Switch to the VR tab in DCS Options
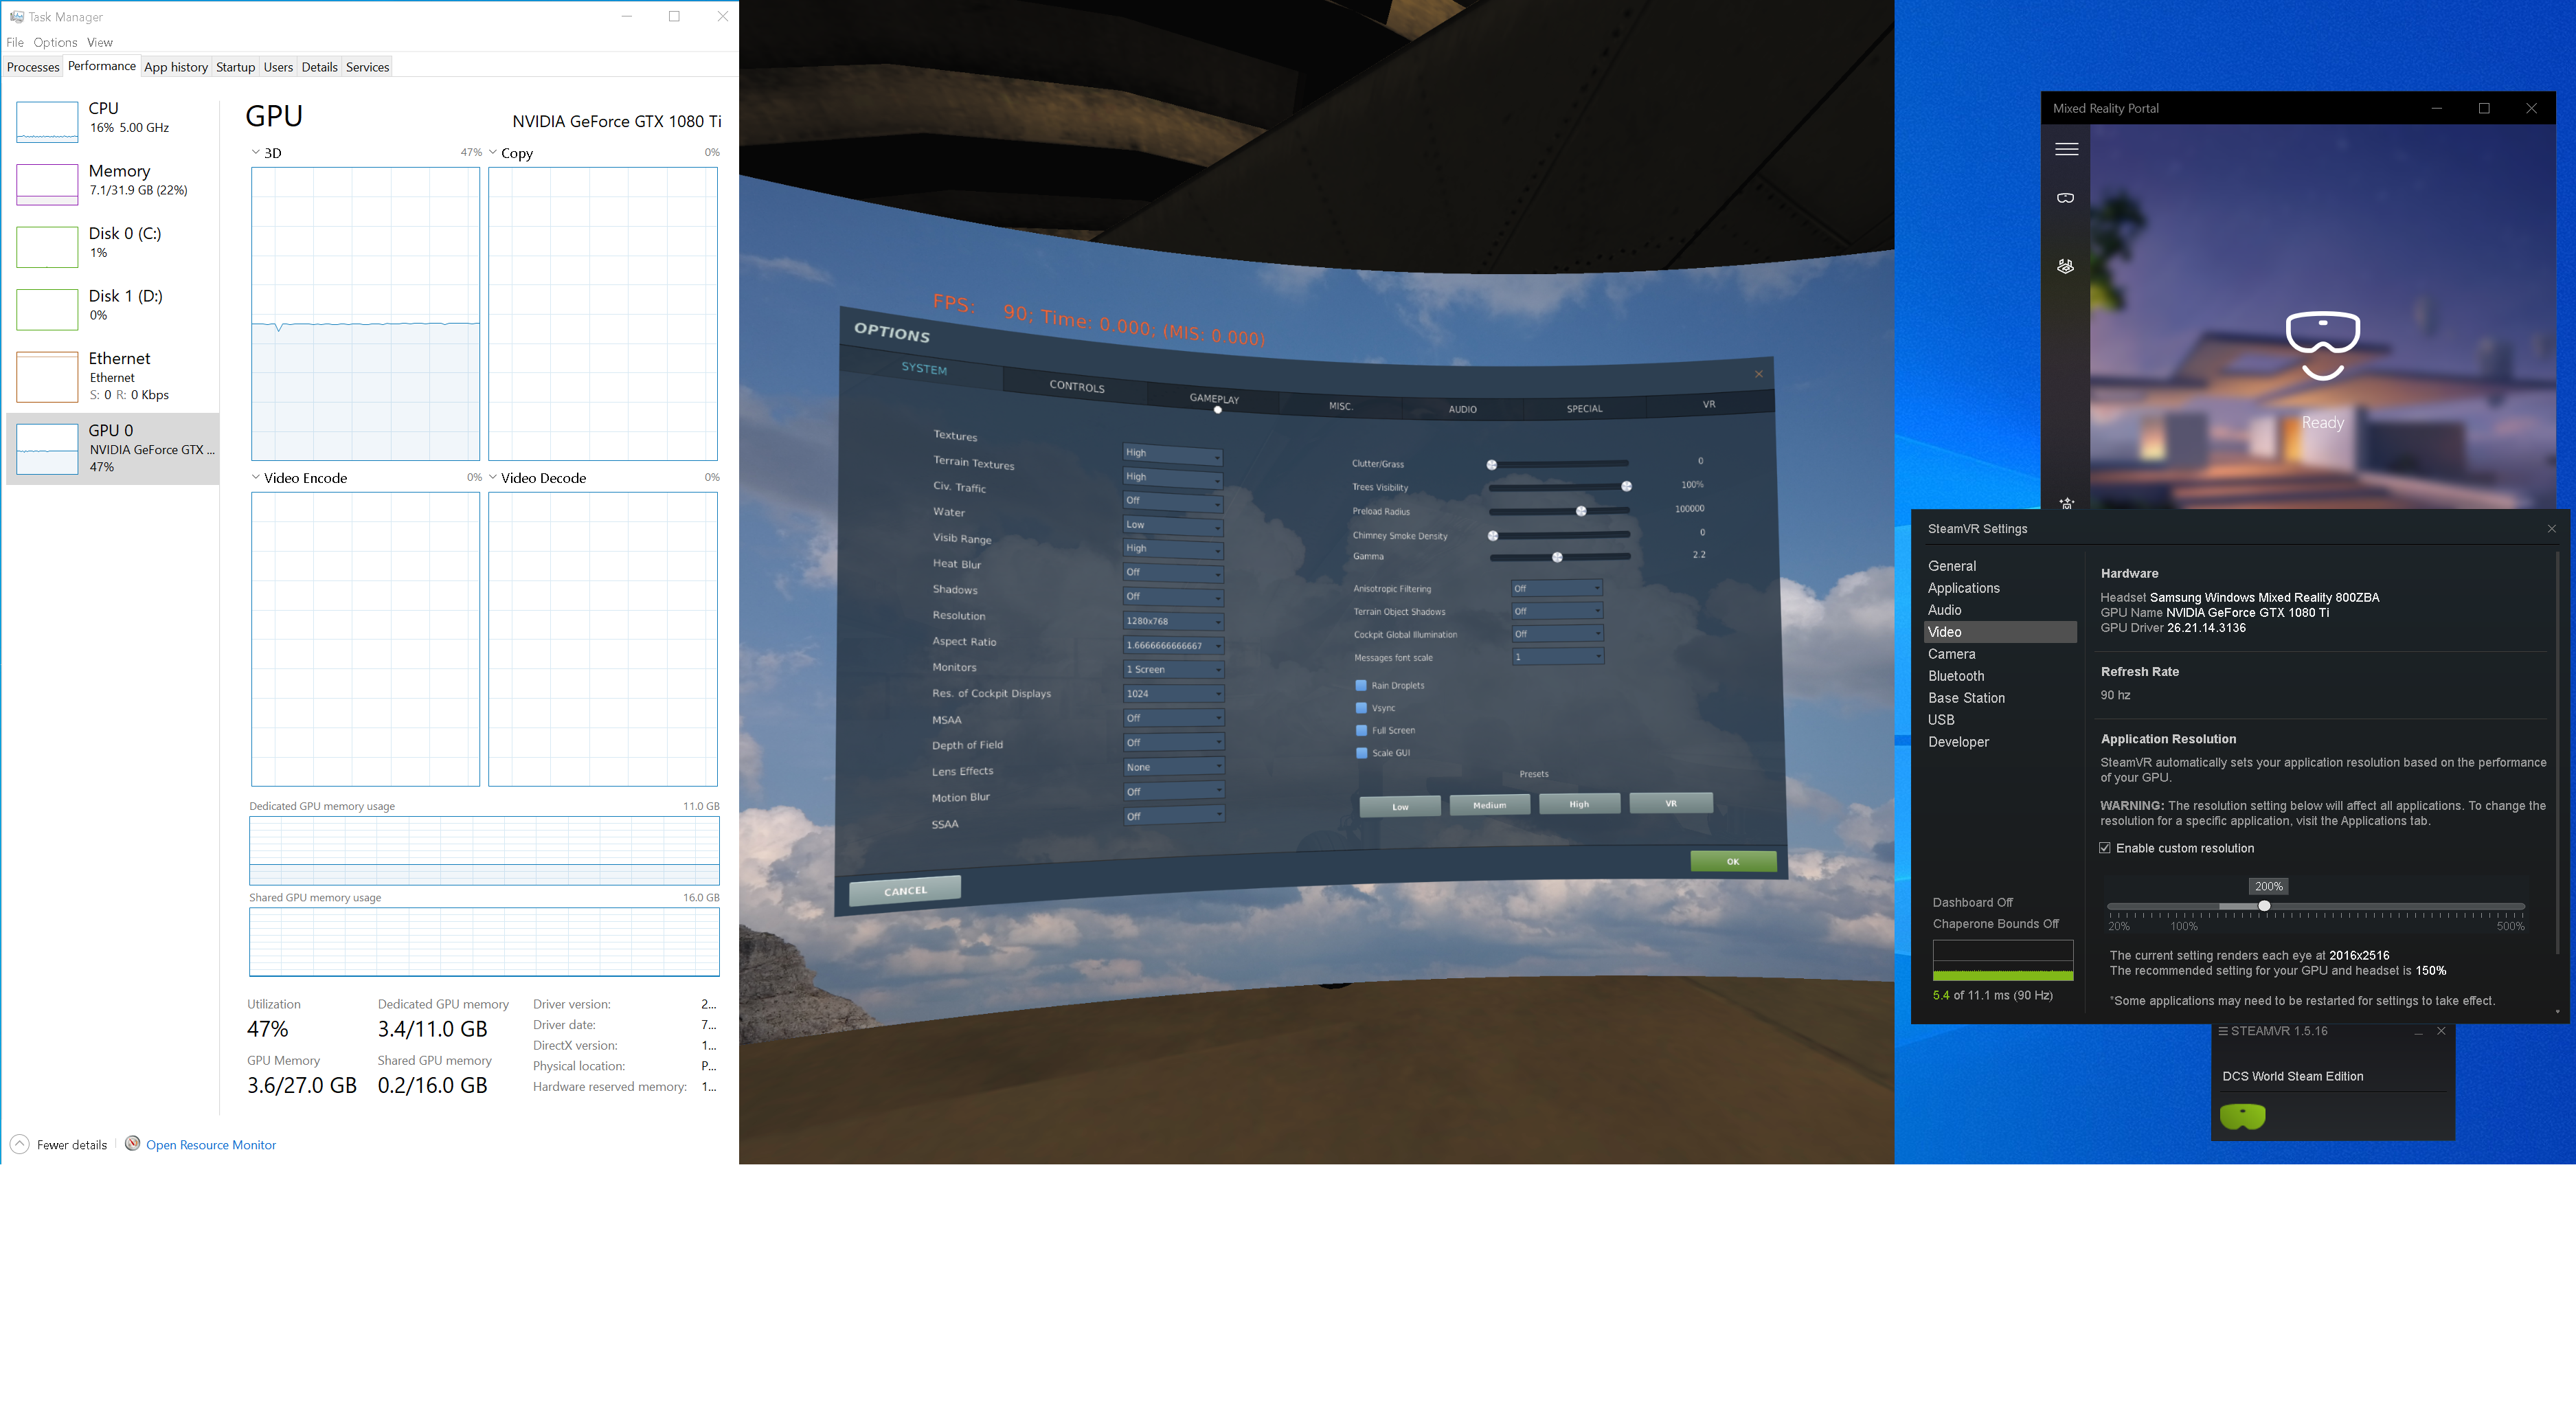 point(1709,404)
